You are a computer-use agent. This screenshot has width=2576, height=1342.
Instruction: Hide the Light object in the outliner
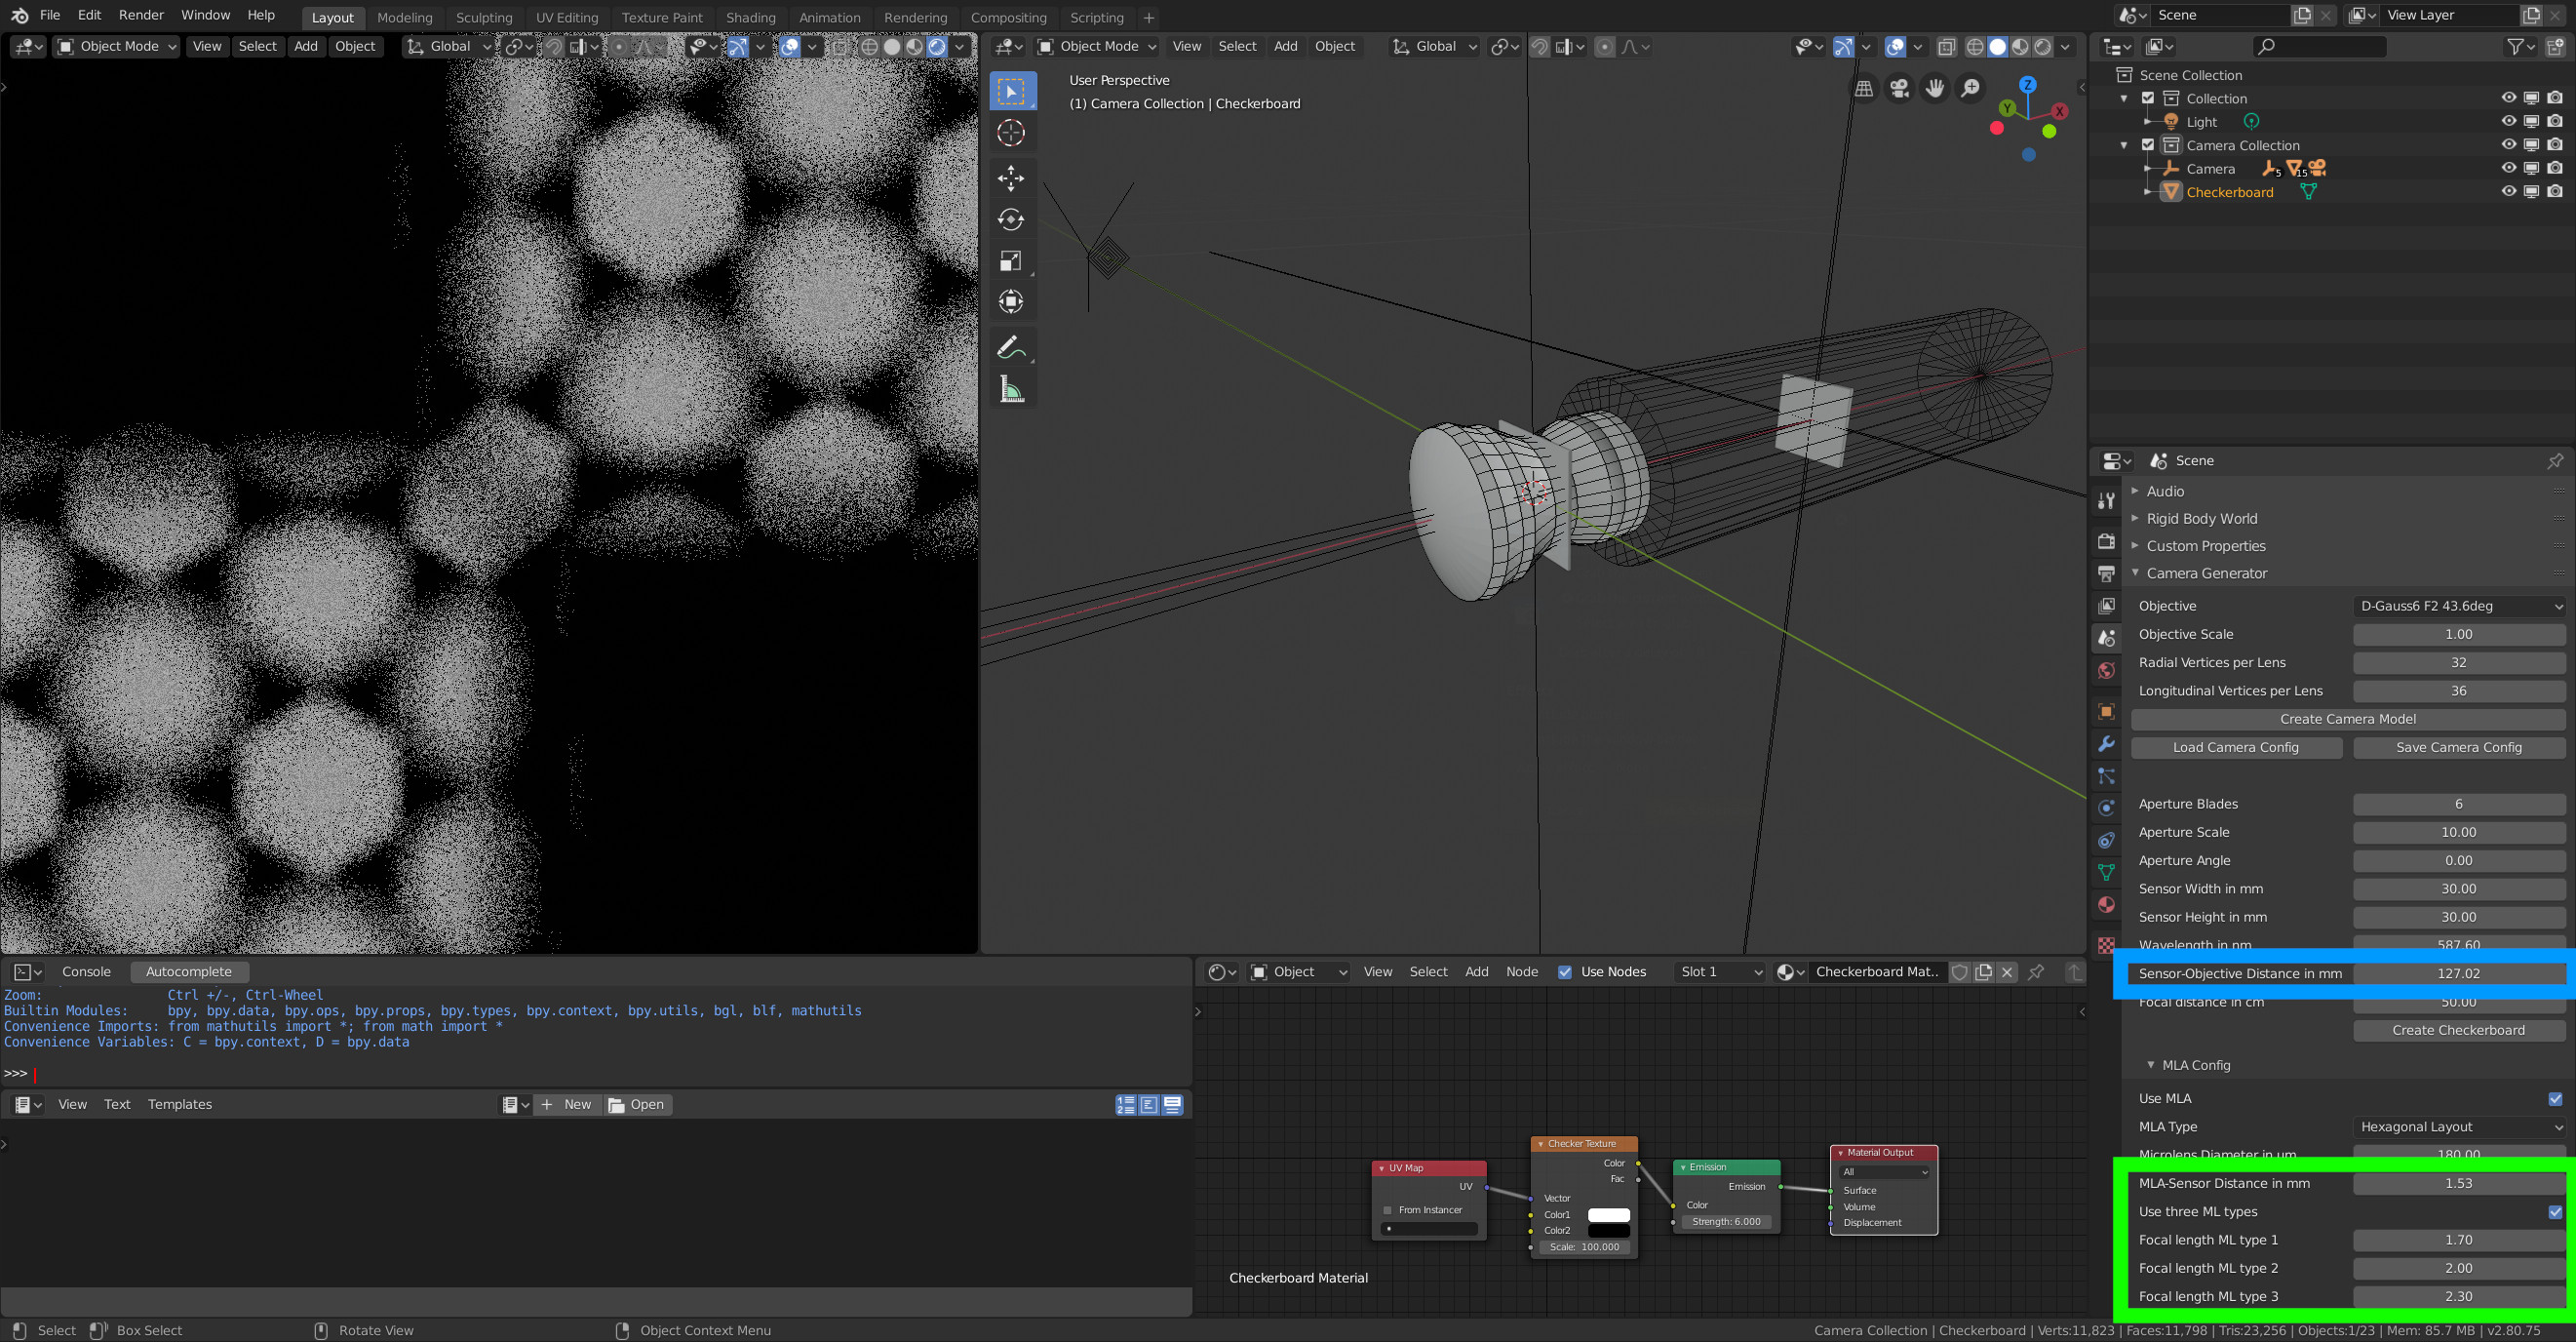click(x=2508, y=121)
